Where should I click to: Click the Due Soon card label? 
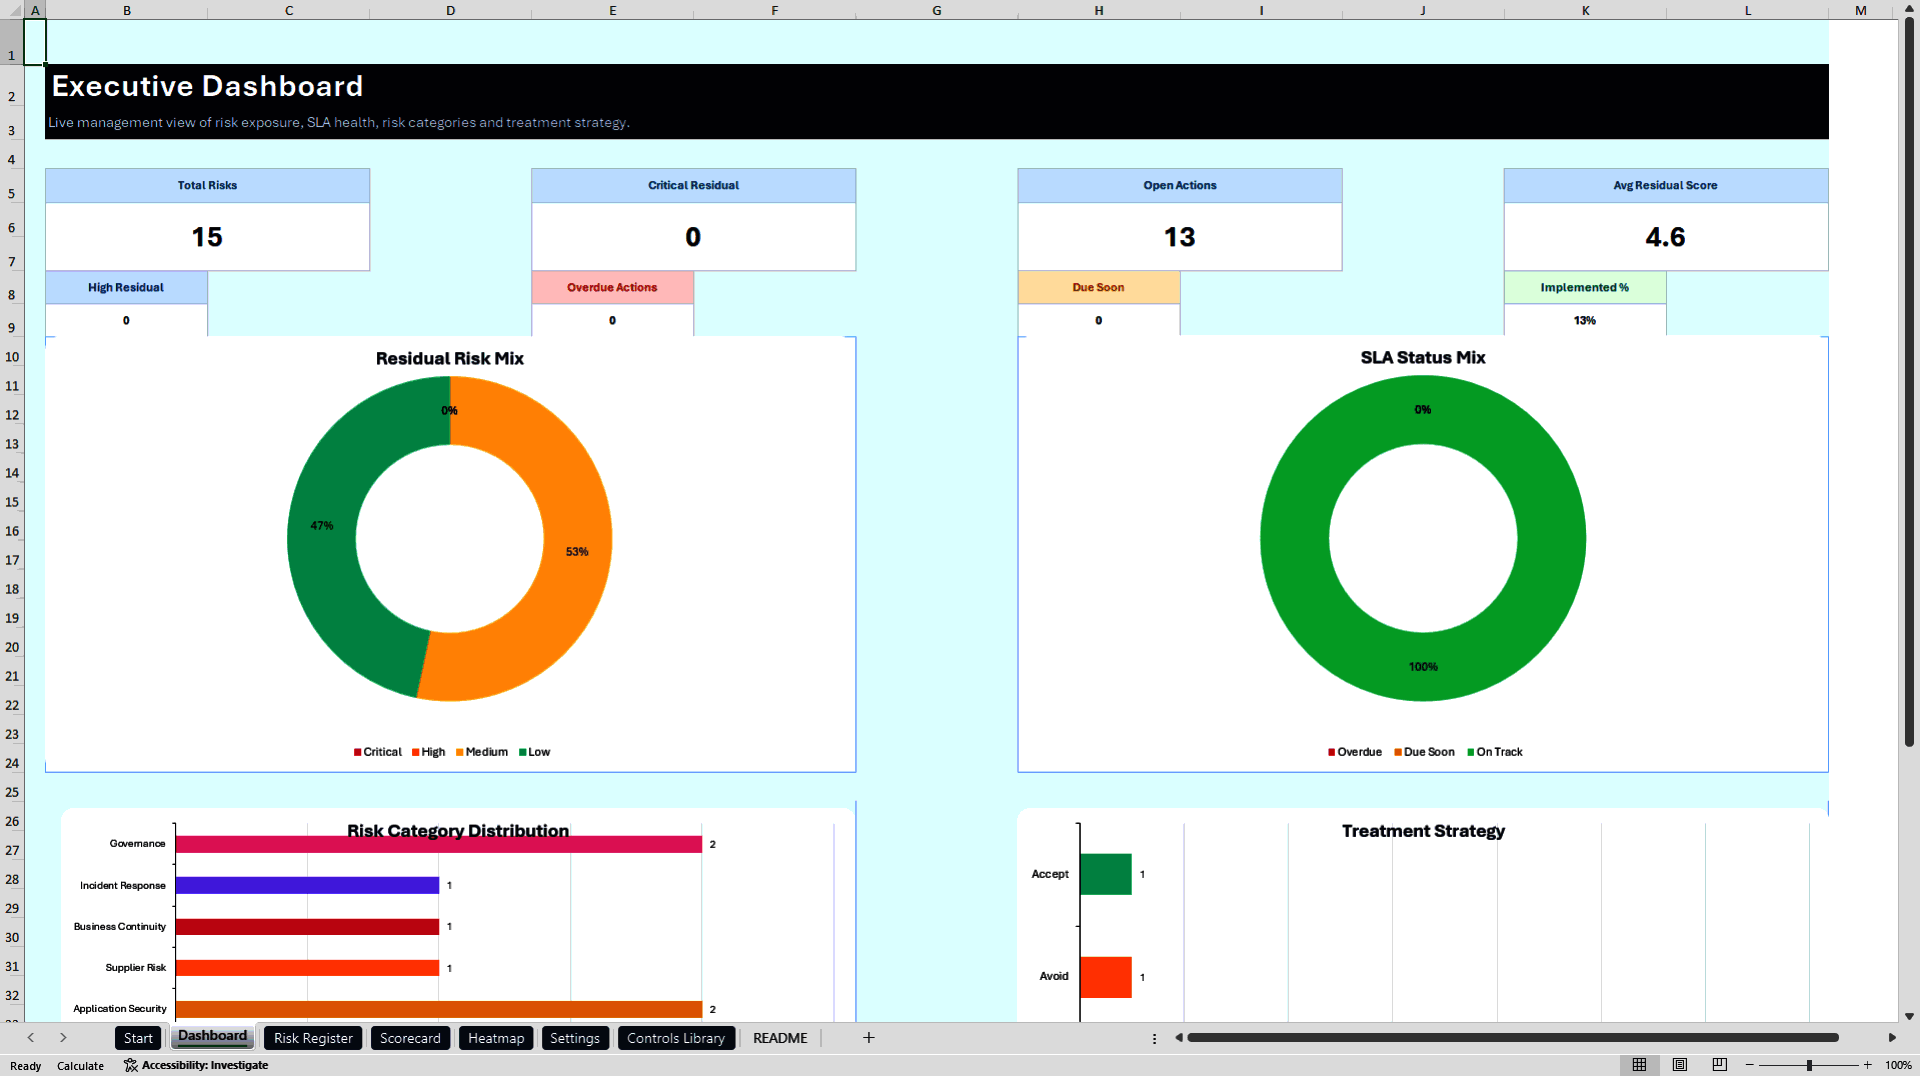pos(1098,287)
